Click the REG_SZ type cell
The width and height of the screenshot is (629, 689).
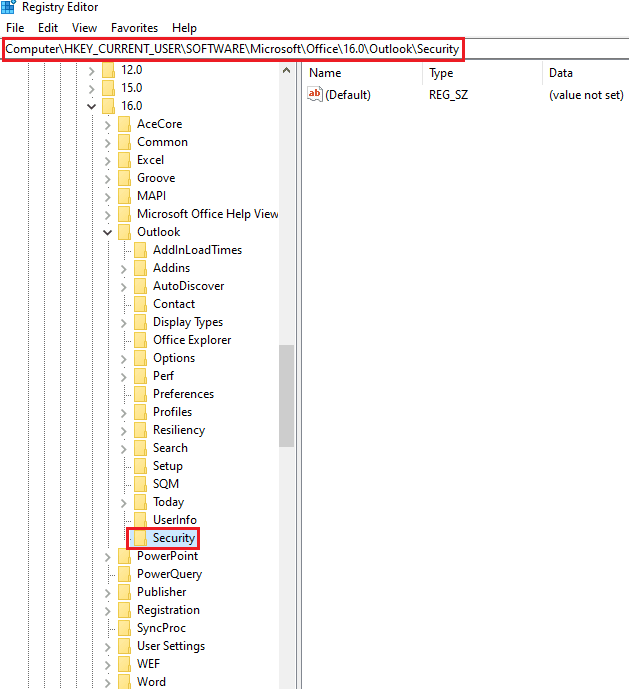click(448, 95)
